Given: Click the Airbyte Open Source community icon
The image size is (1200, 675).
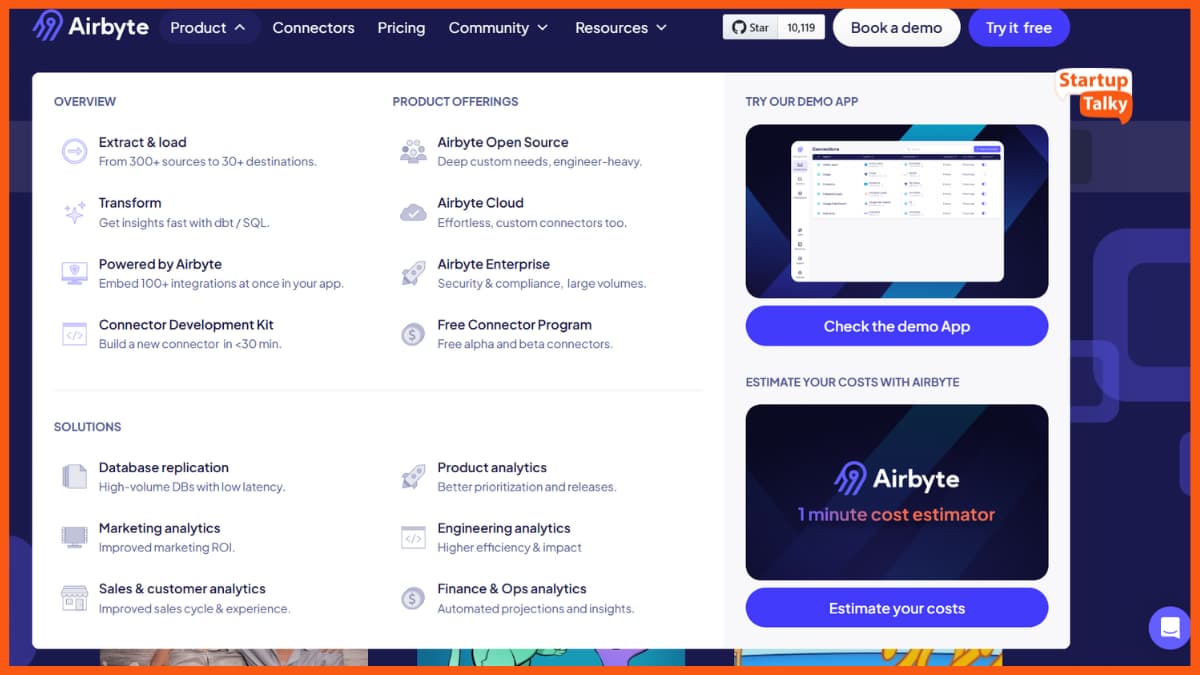Looking at the screenshot, I should pyautogui.click(x=413, y=152).
